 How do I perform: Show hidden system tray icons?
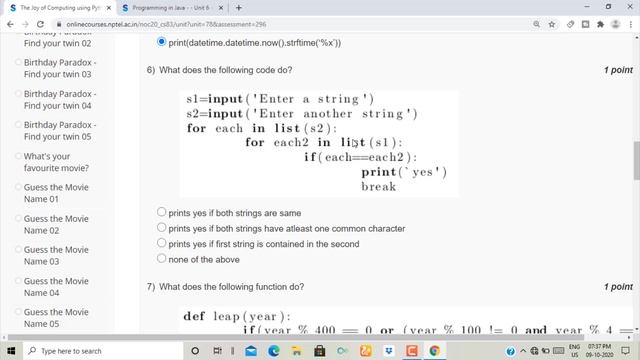click(523, 351)
